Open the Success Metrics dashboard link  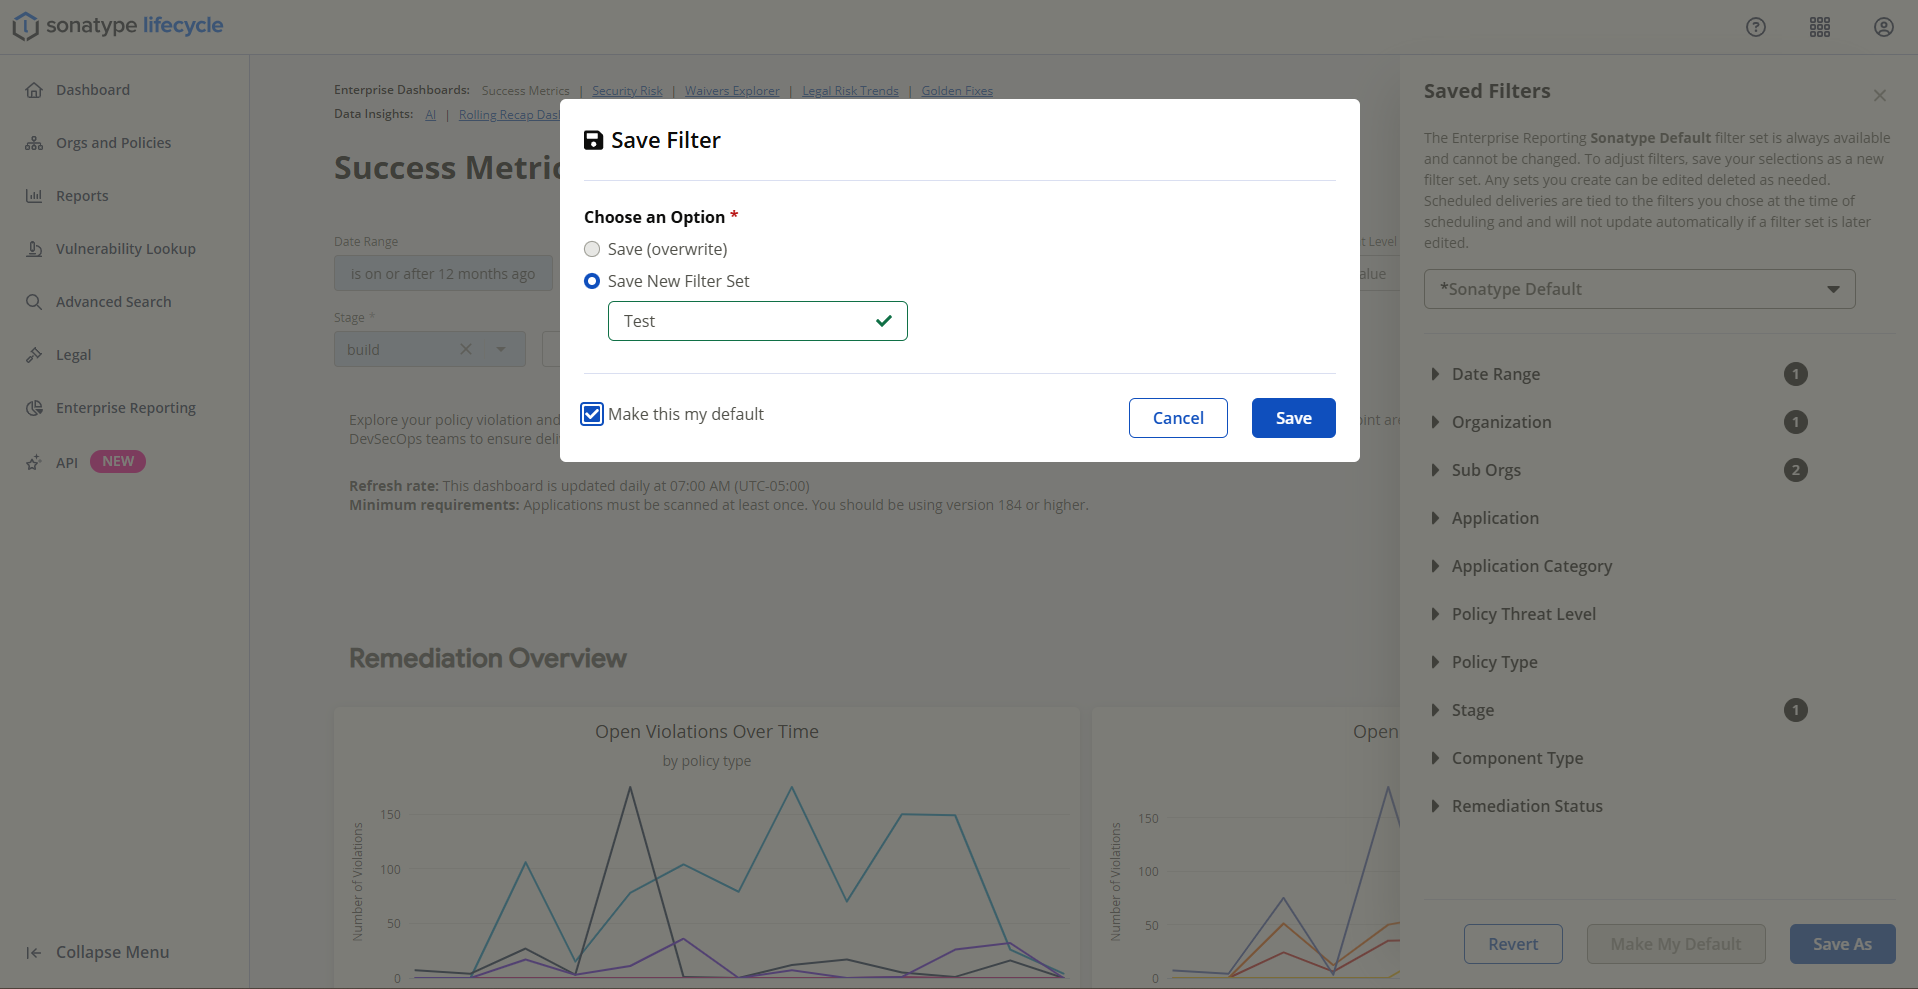tap(525, 91)
